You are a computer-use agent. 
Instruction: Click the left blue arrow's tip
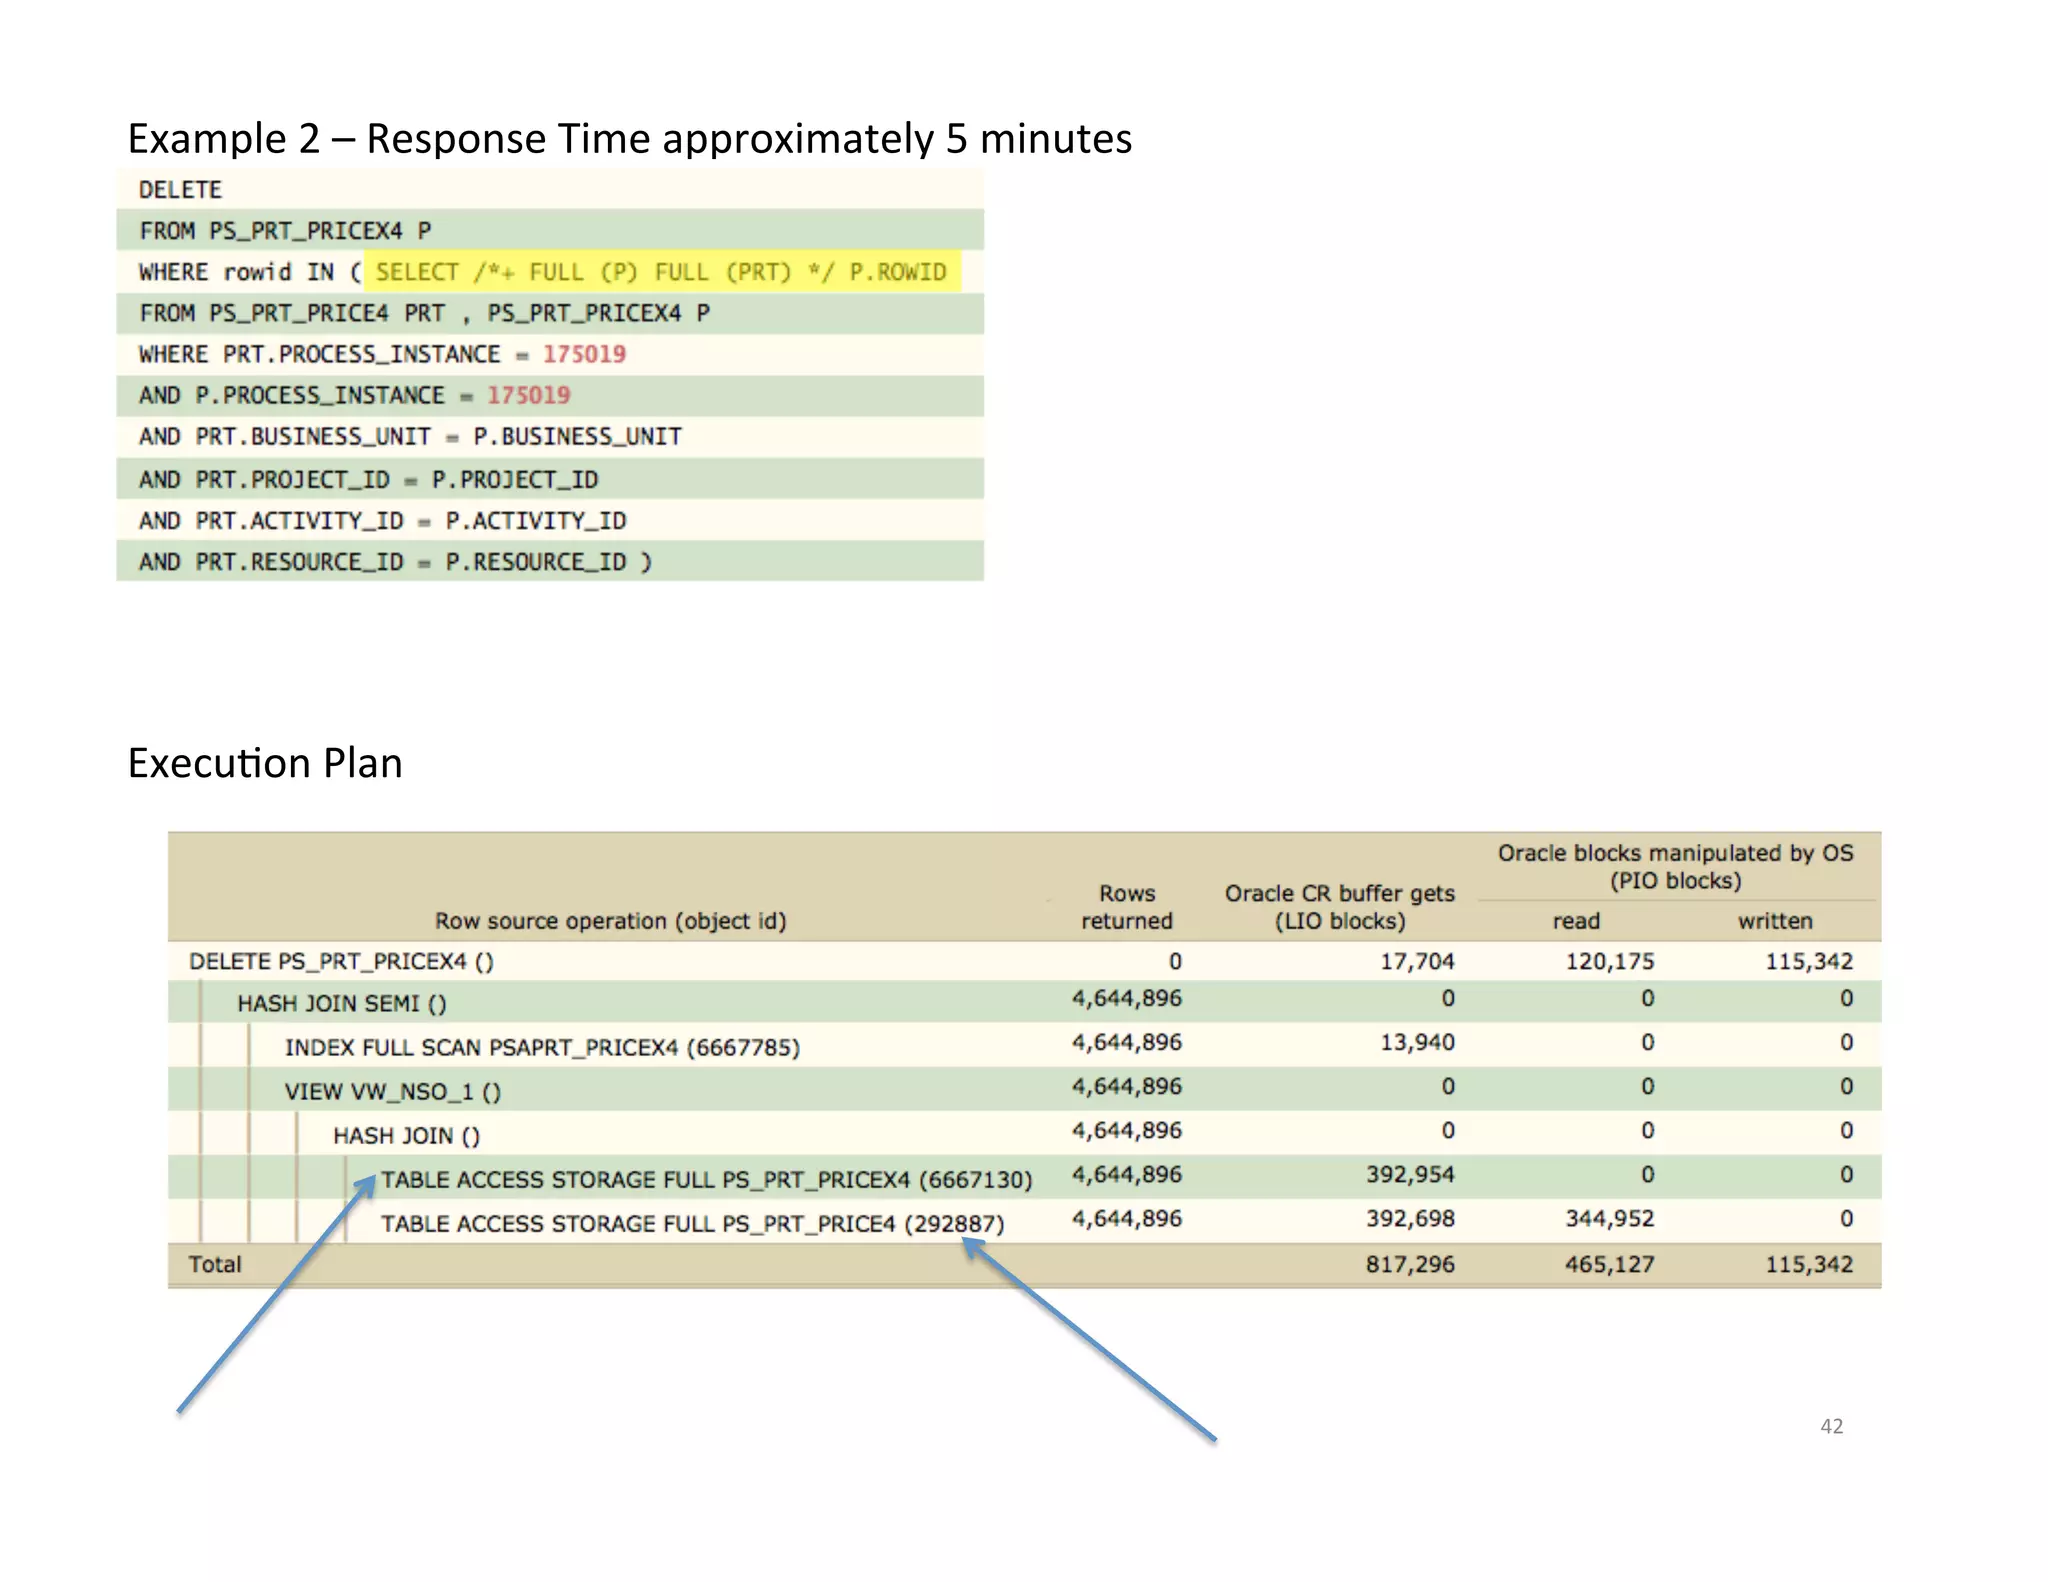click(x=372, y=1178)
